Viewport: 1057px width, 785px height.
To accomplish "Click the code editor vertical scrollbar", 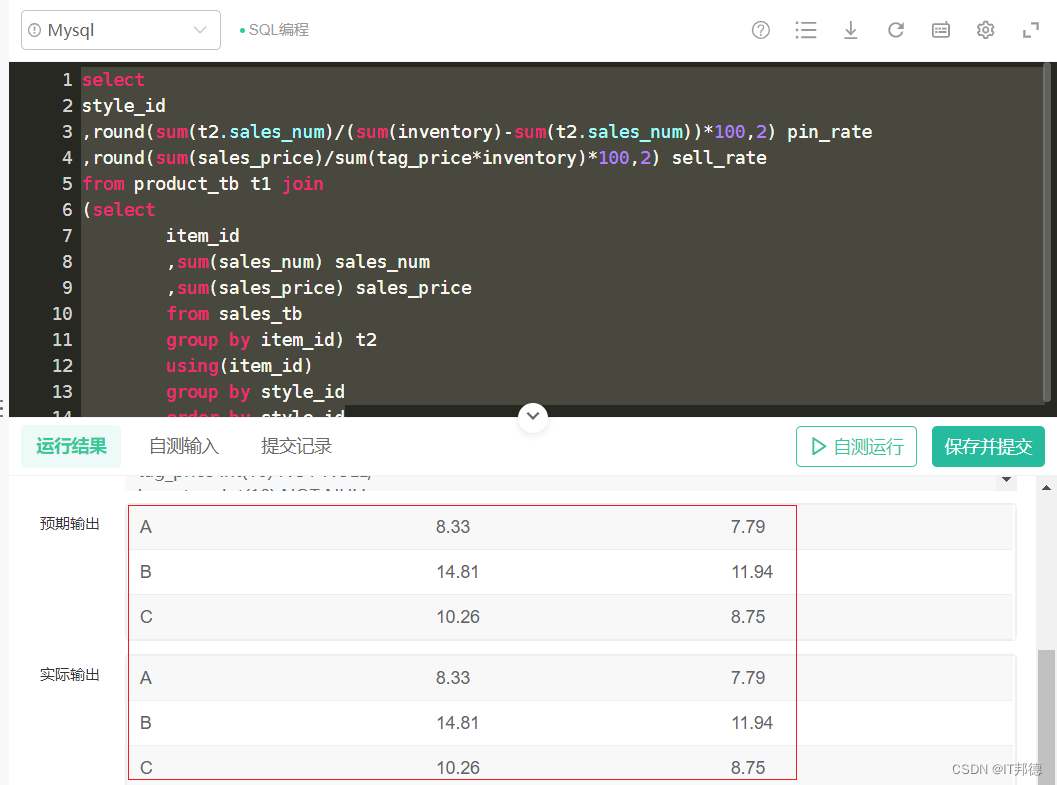I will [1047, 232].
